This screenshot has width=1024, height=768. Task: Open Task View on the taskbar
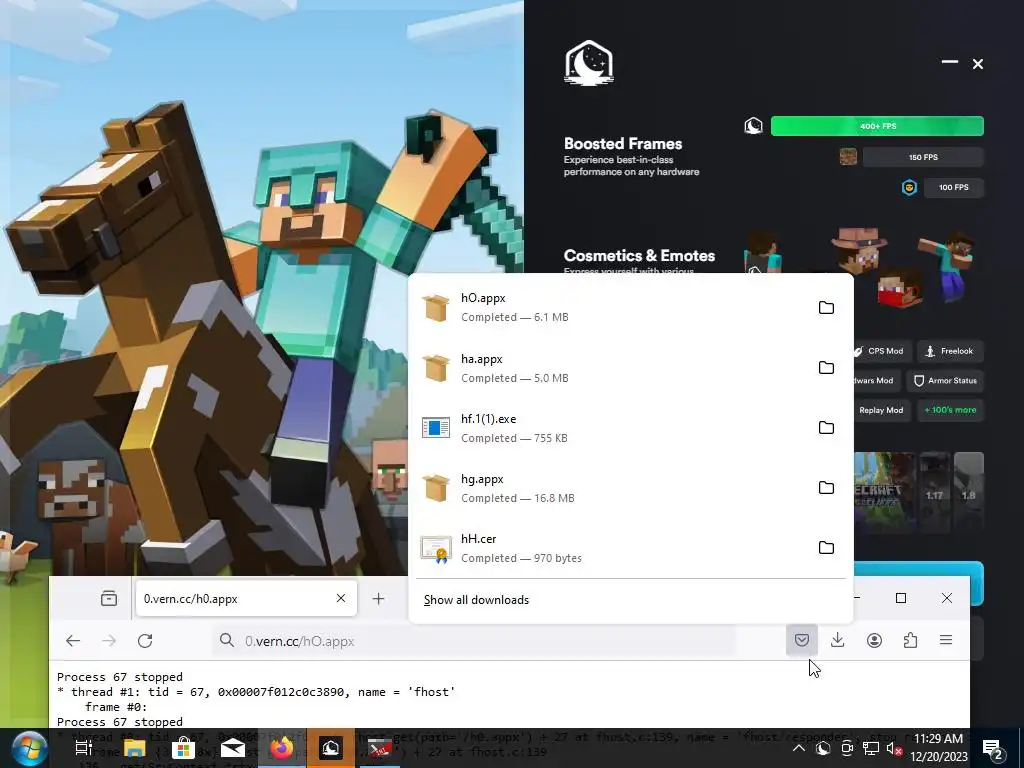pos(83,748)
